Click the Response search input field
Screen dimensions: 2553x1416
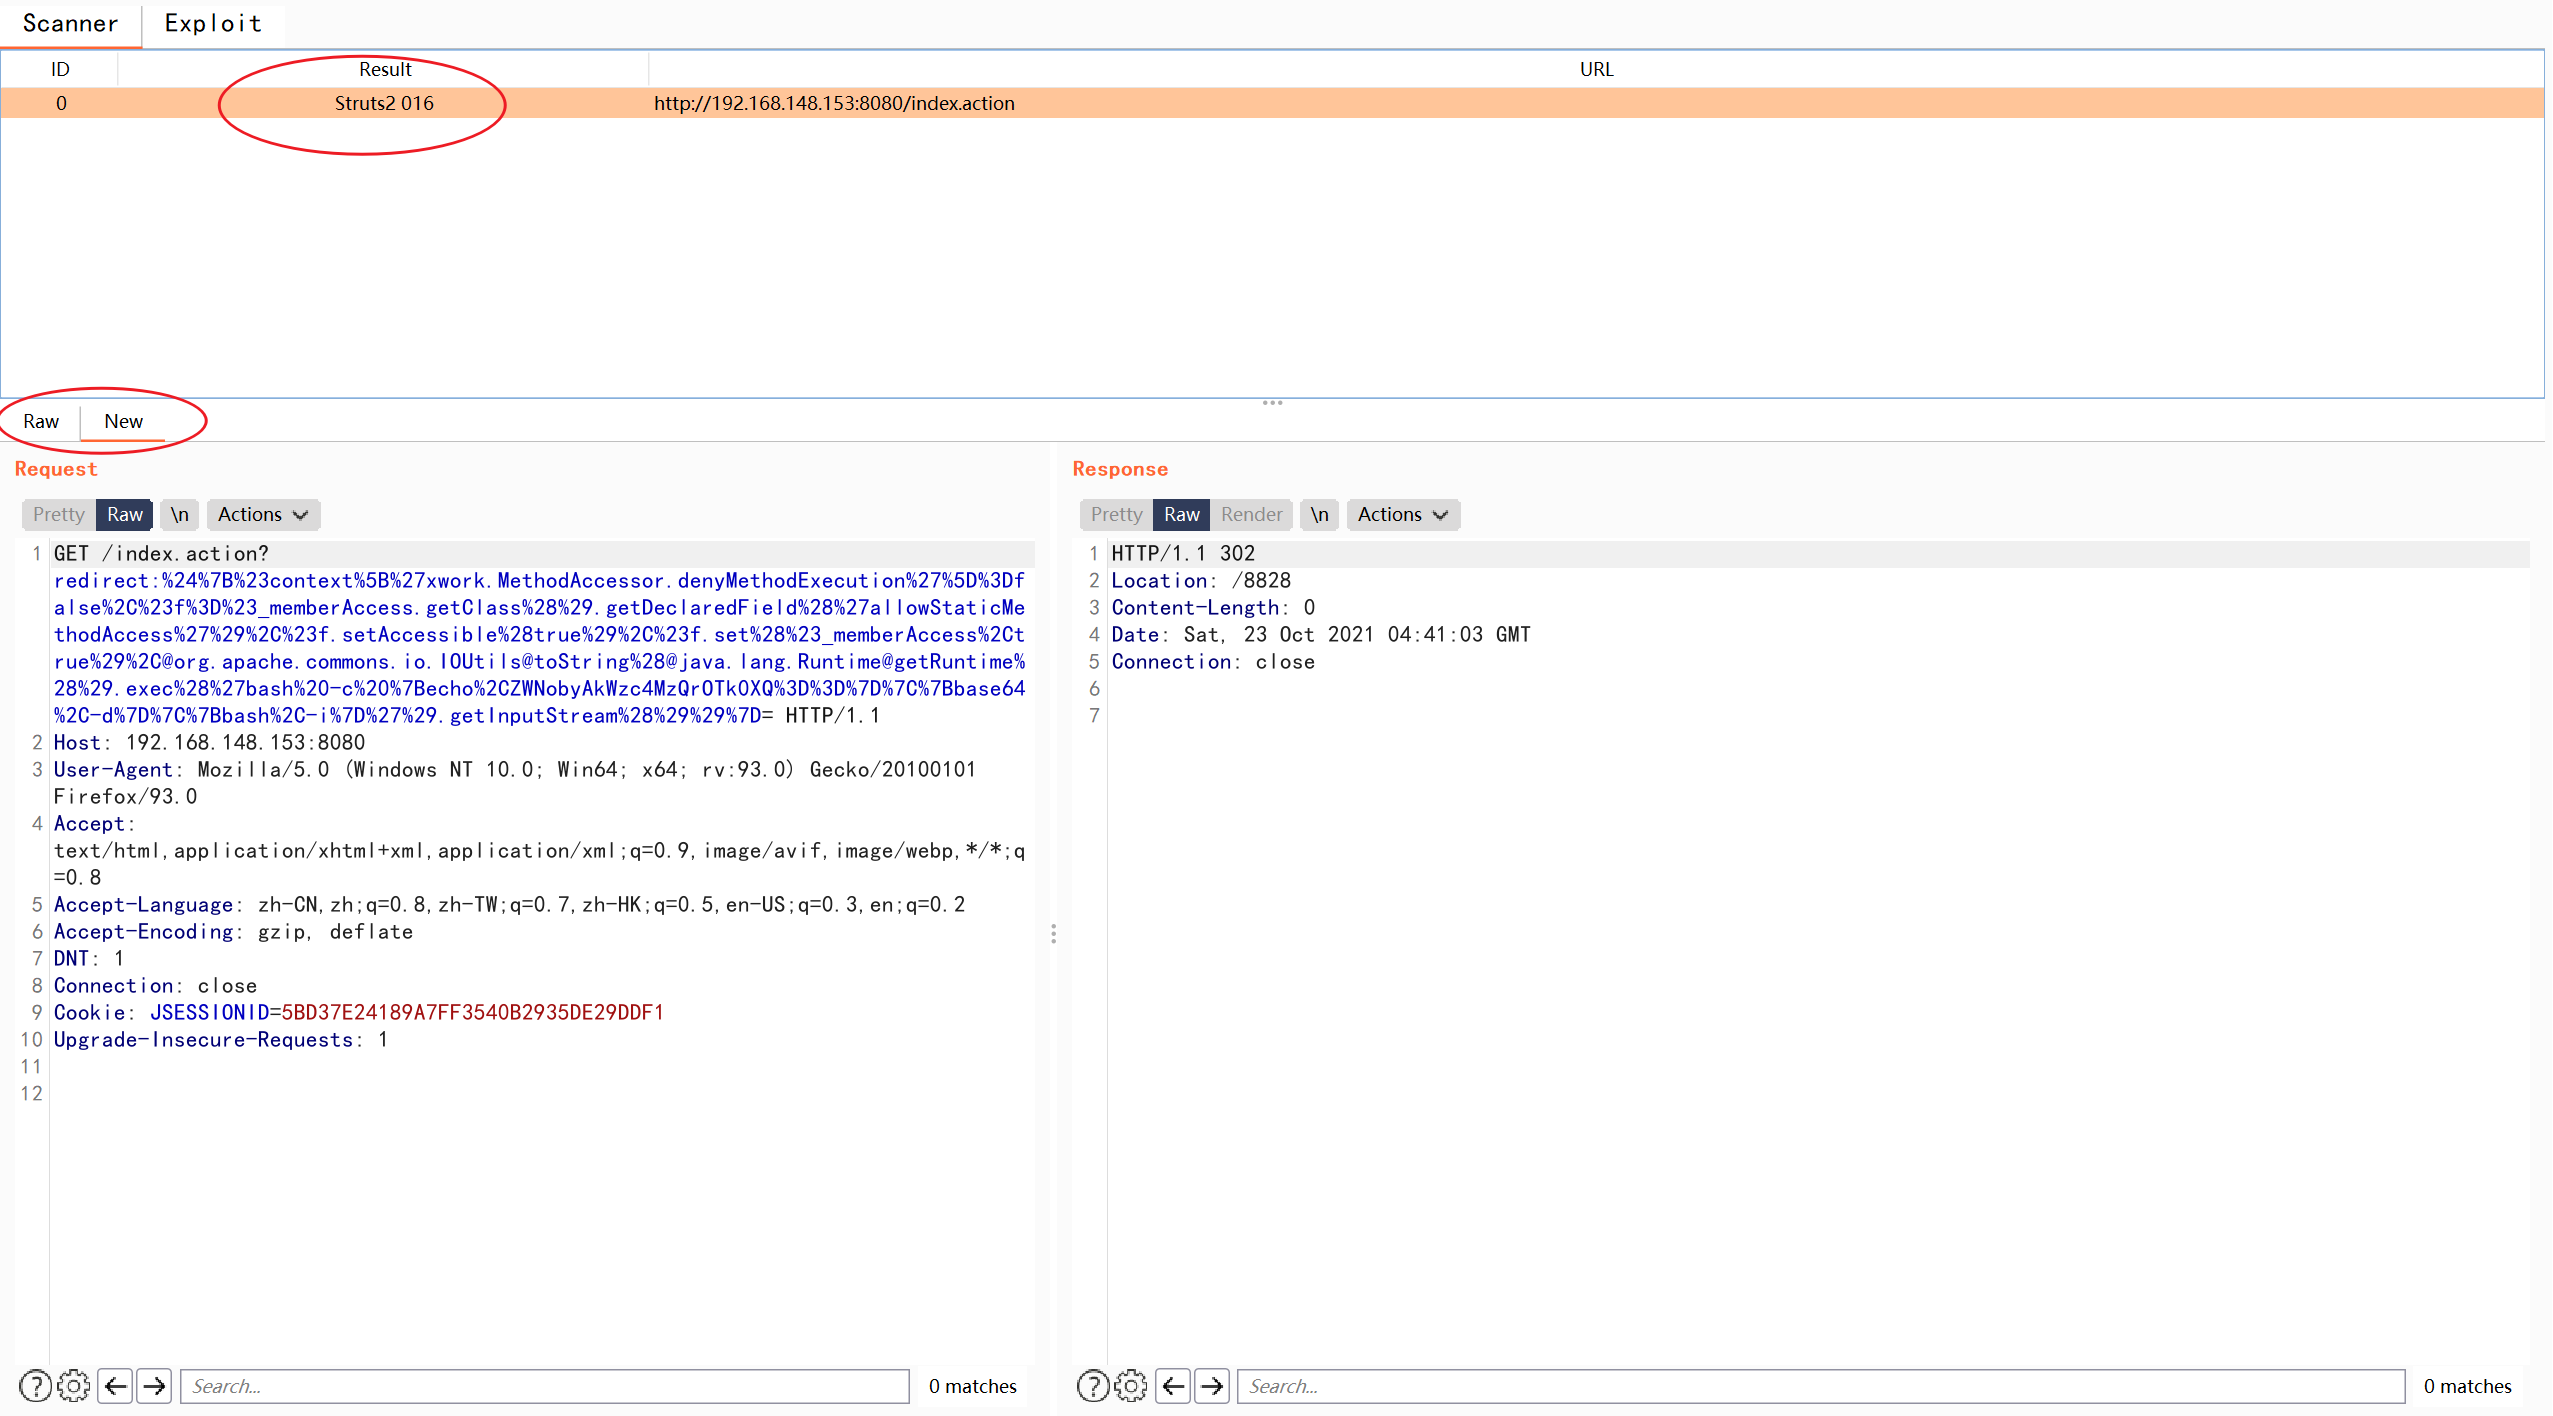[1819, 1386]
